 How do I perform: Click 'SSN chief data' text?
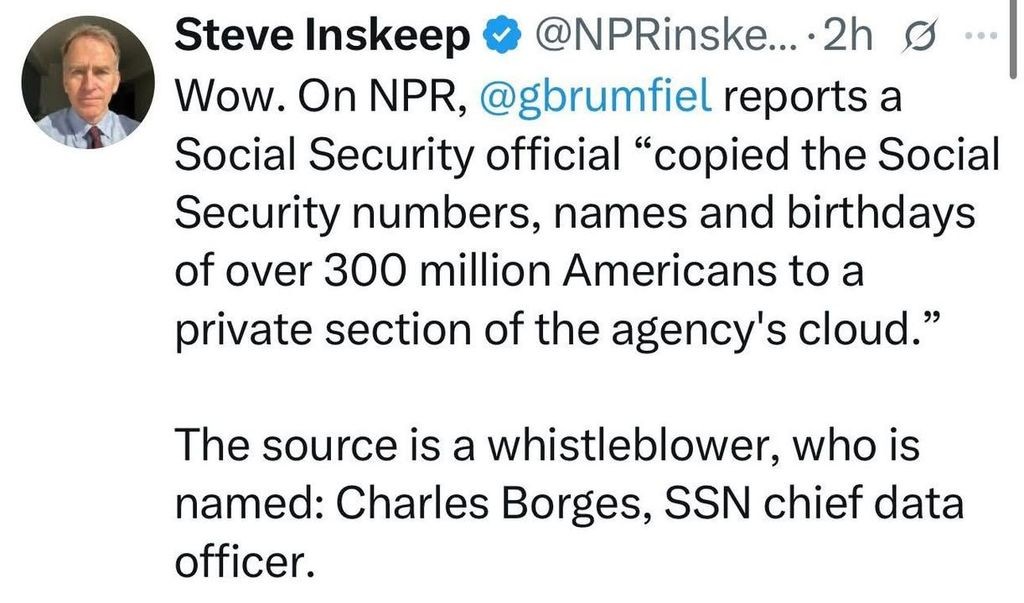tap(814, 503)
